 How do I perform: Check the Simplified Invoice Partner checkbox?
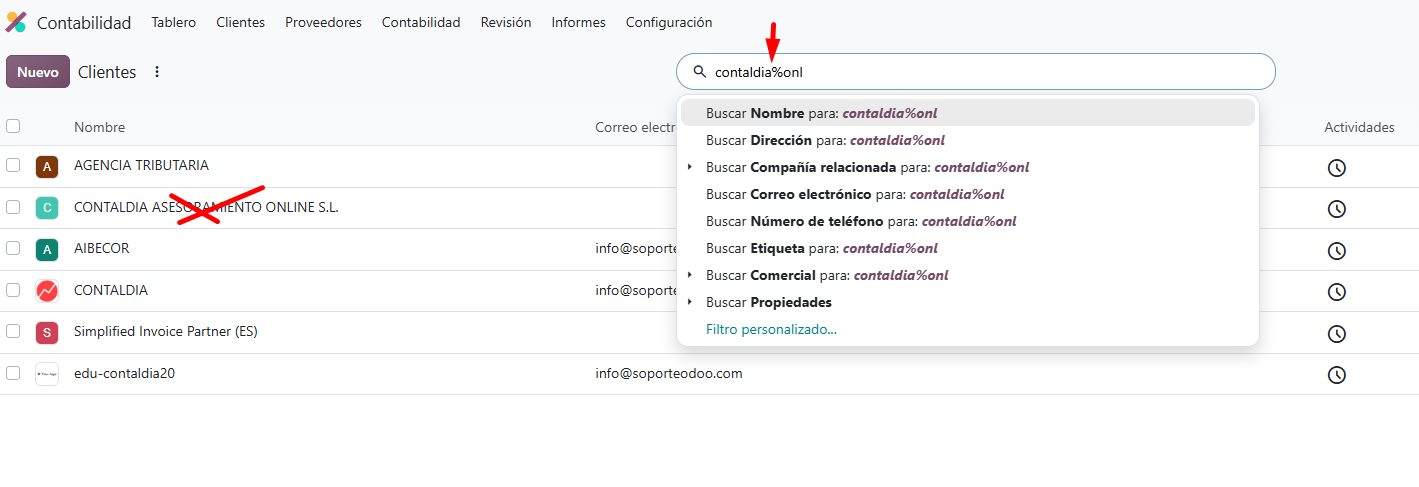coord(13,331)
